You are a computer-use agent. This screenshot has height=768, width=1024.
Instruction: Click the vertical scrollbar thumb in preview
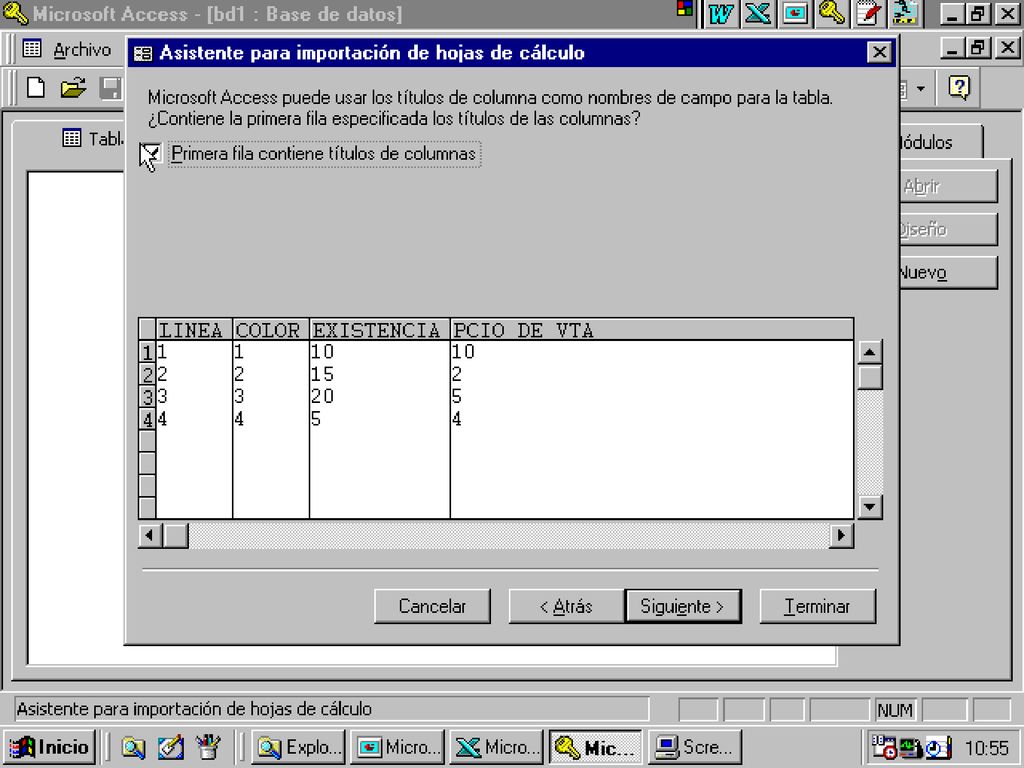(x=870, y=377)
